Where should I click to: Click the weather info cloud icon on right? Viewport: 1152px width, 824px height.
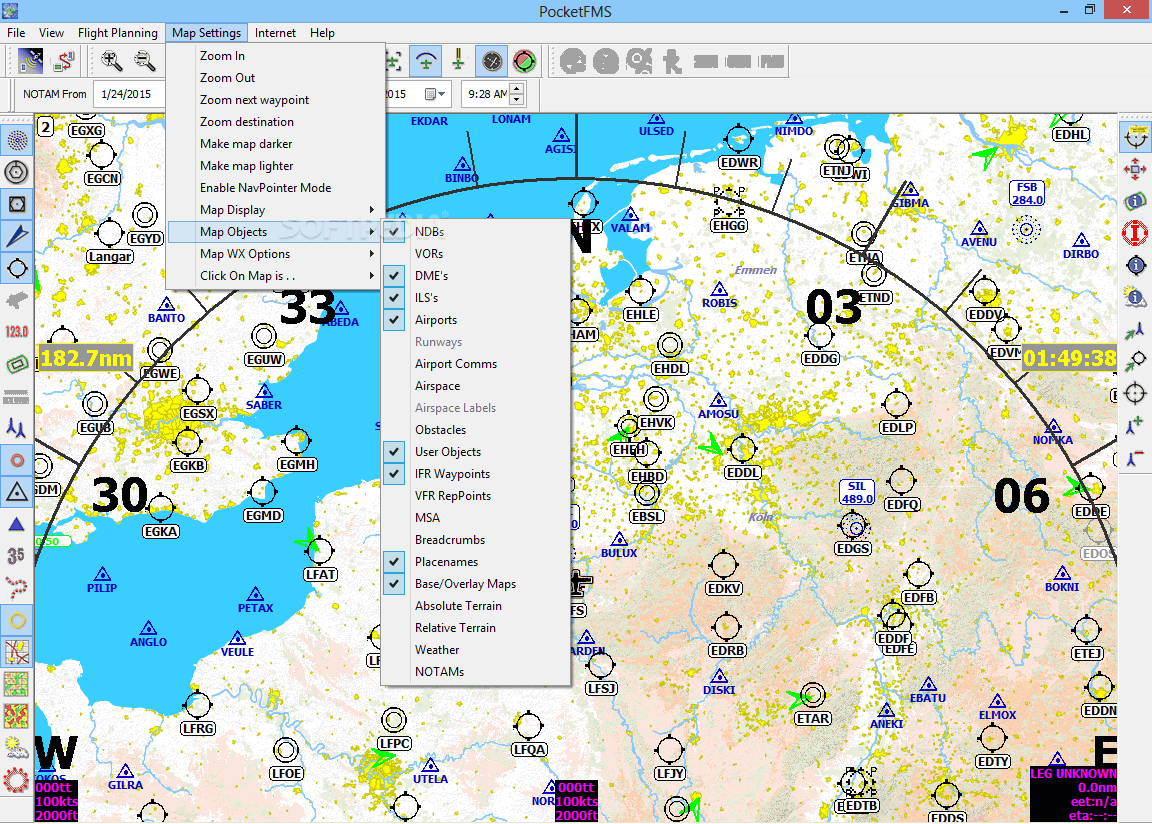(1135, 297)
